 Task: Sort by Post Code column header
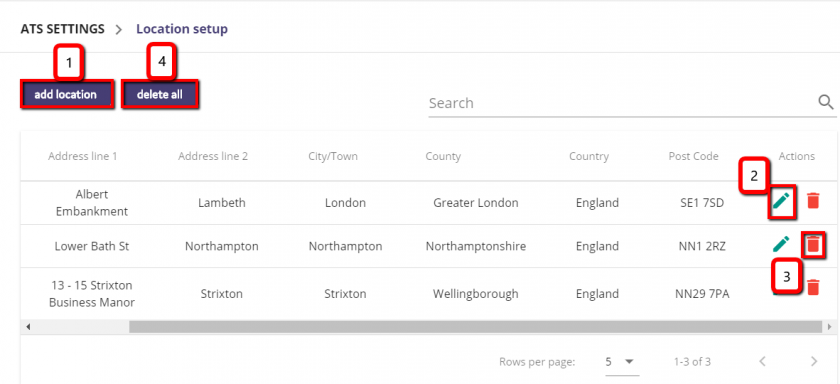click(x=693, y=156)
